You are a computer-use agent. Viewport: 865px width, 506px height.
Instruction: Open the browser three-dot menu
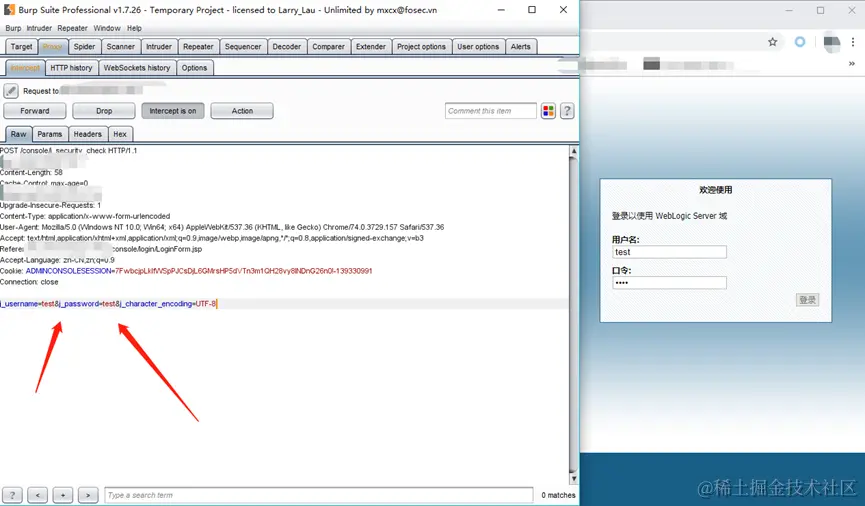click(x=853, y=42)
